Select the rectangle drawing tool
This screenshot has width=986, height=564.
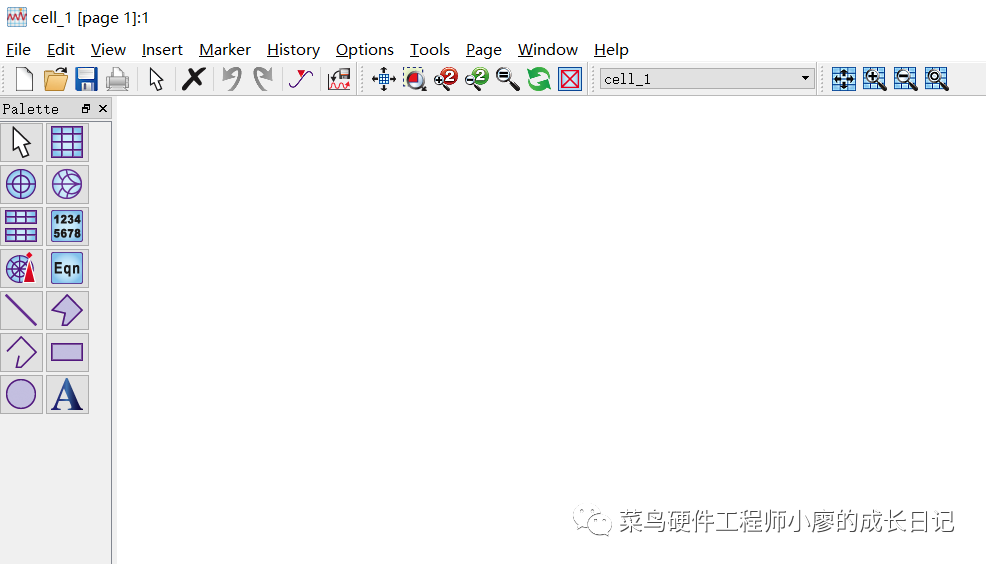tap(67, 353)
